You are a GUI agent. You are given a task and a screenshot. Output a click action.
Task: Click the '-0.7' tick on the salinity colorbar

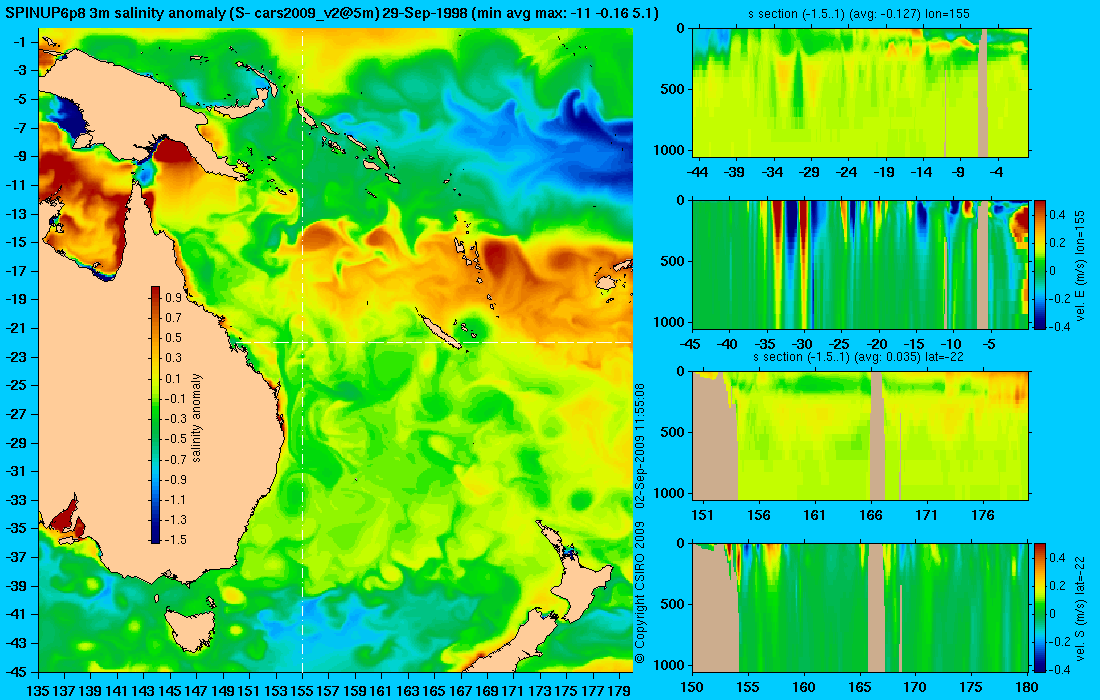click(x=175, y=459)
